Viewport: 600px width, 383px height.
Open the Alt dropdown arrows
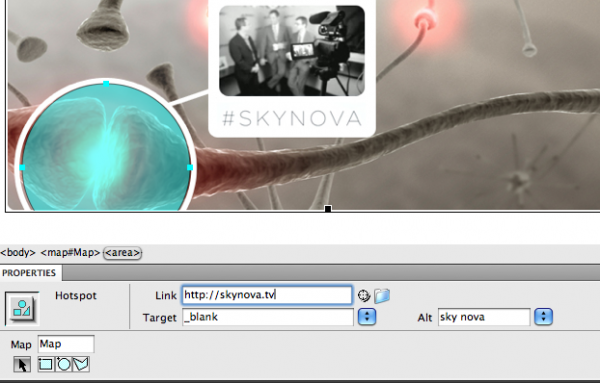[x=543, y=317]
